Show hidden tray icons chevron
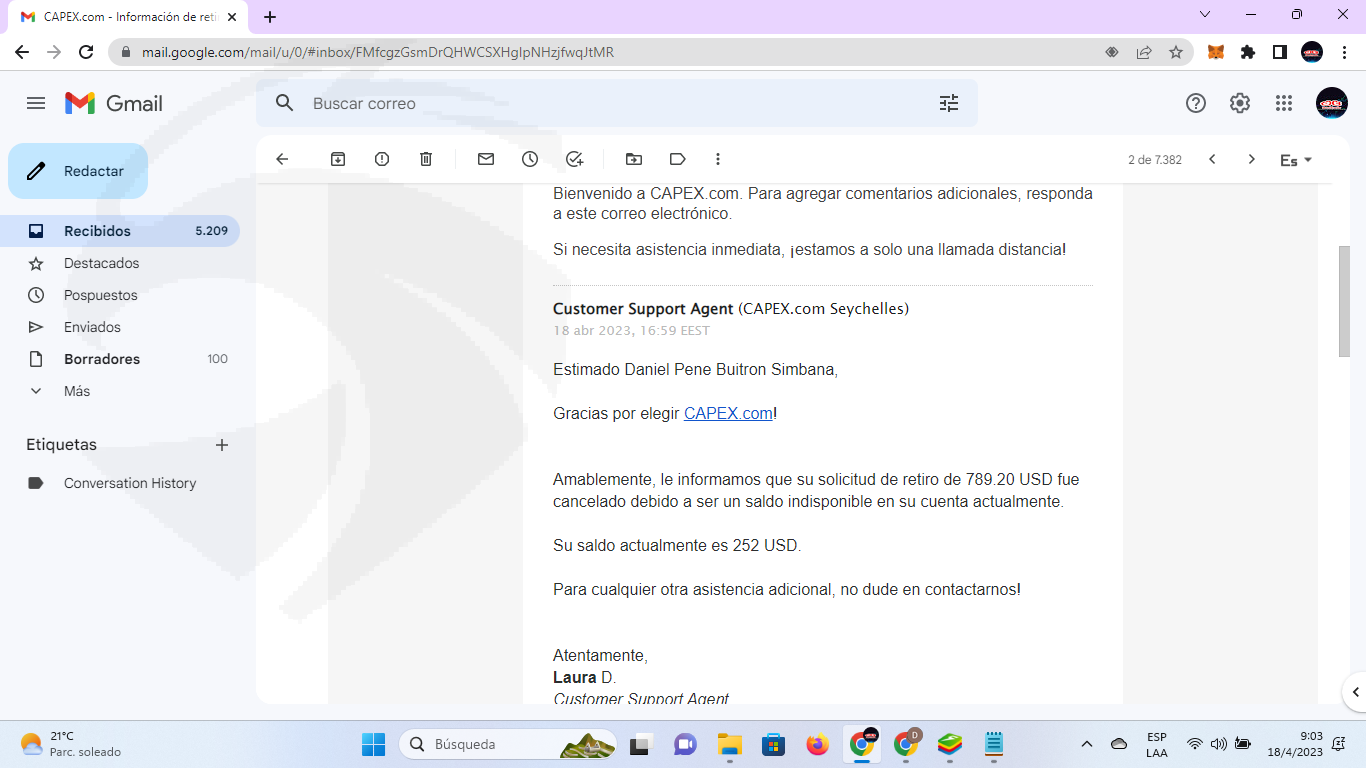The image size is (1366, 768). coord(1087,744)
